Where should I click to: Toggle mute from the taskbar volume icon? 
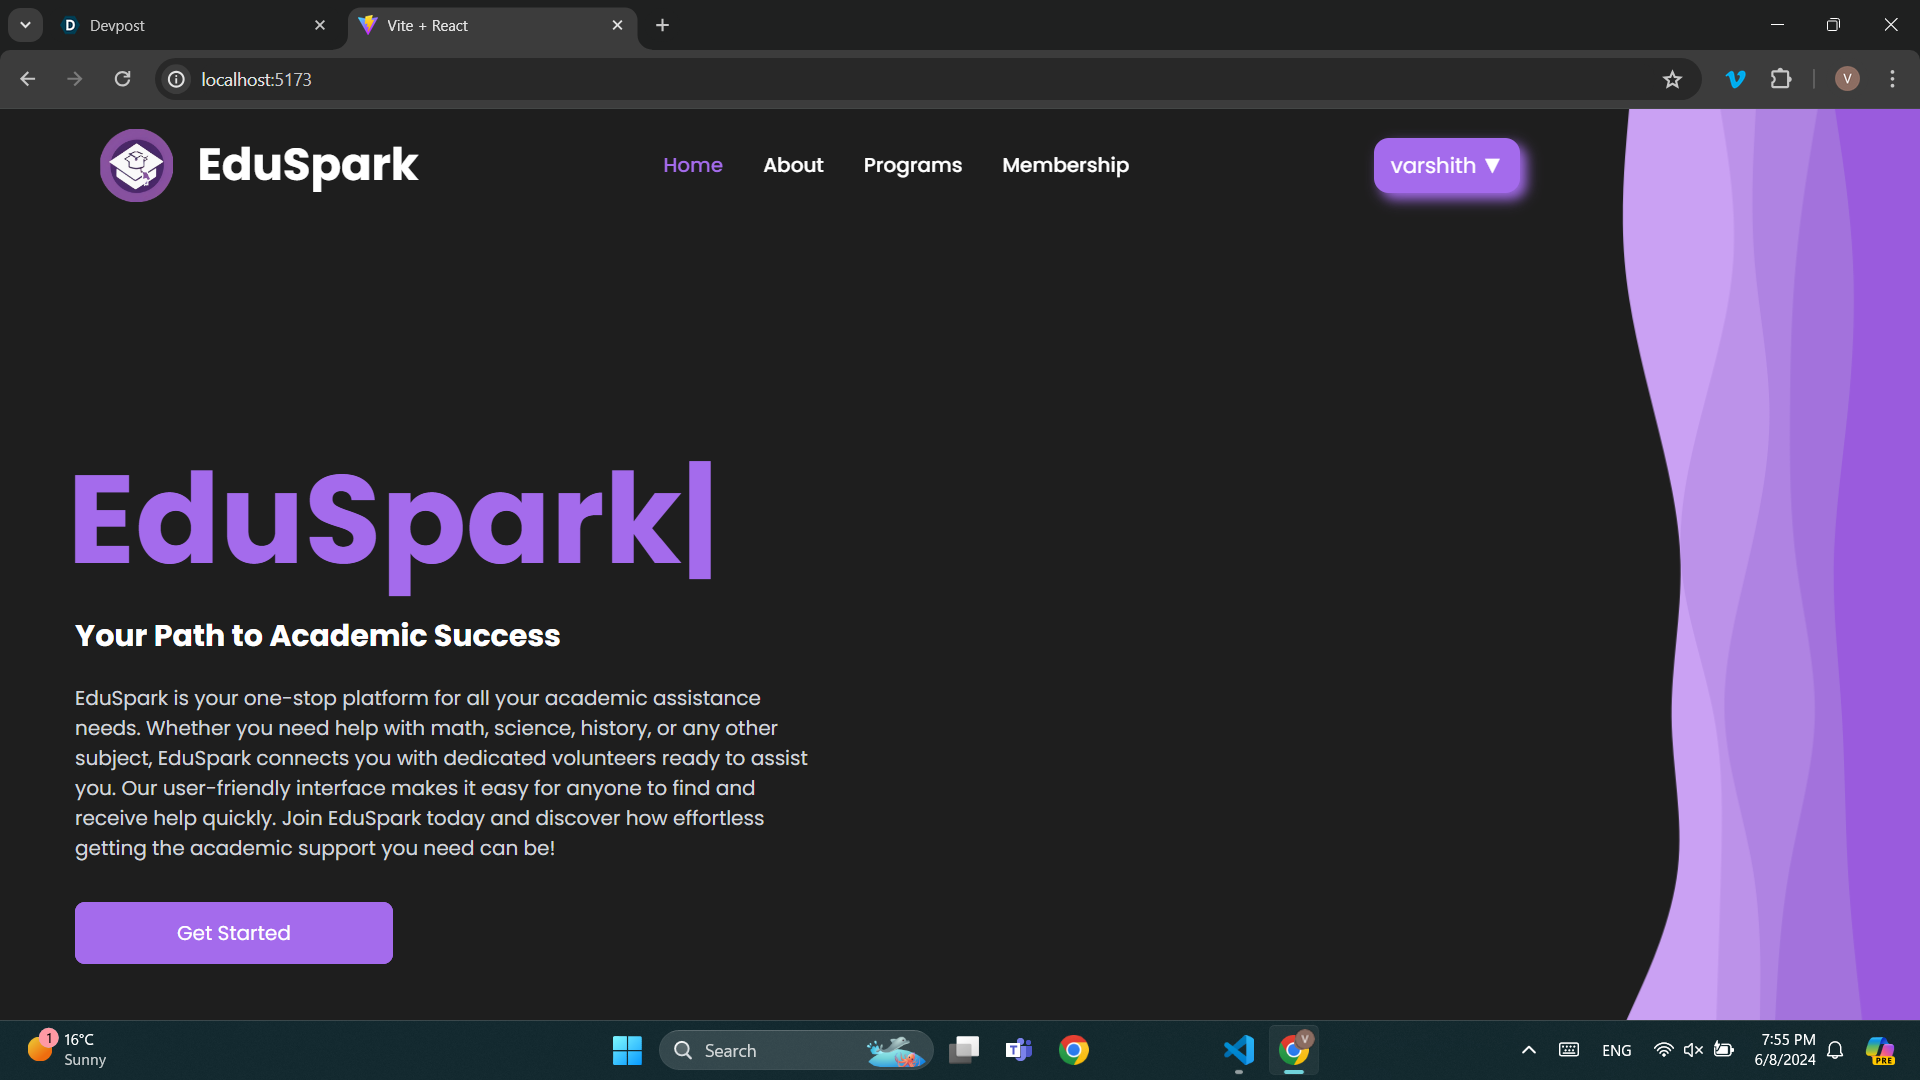[x=1693, y=1050]
